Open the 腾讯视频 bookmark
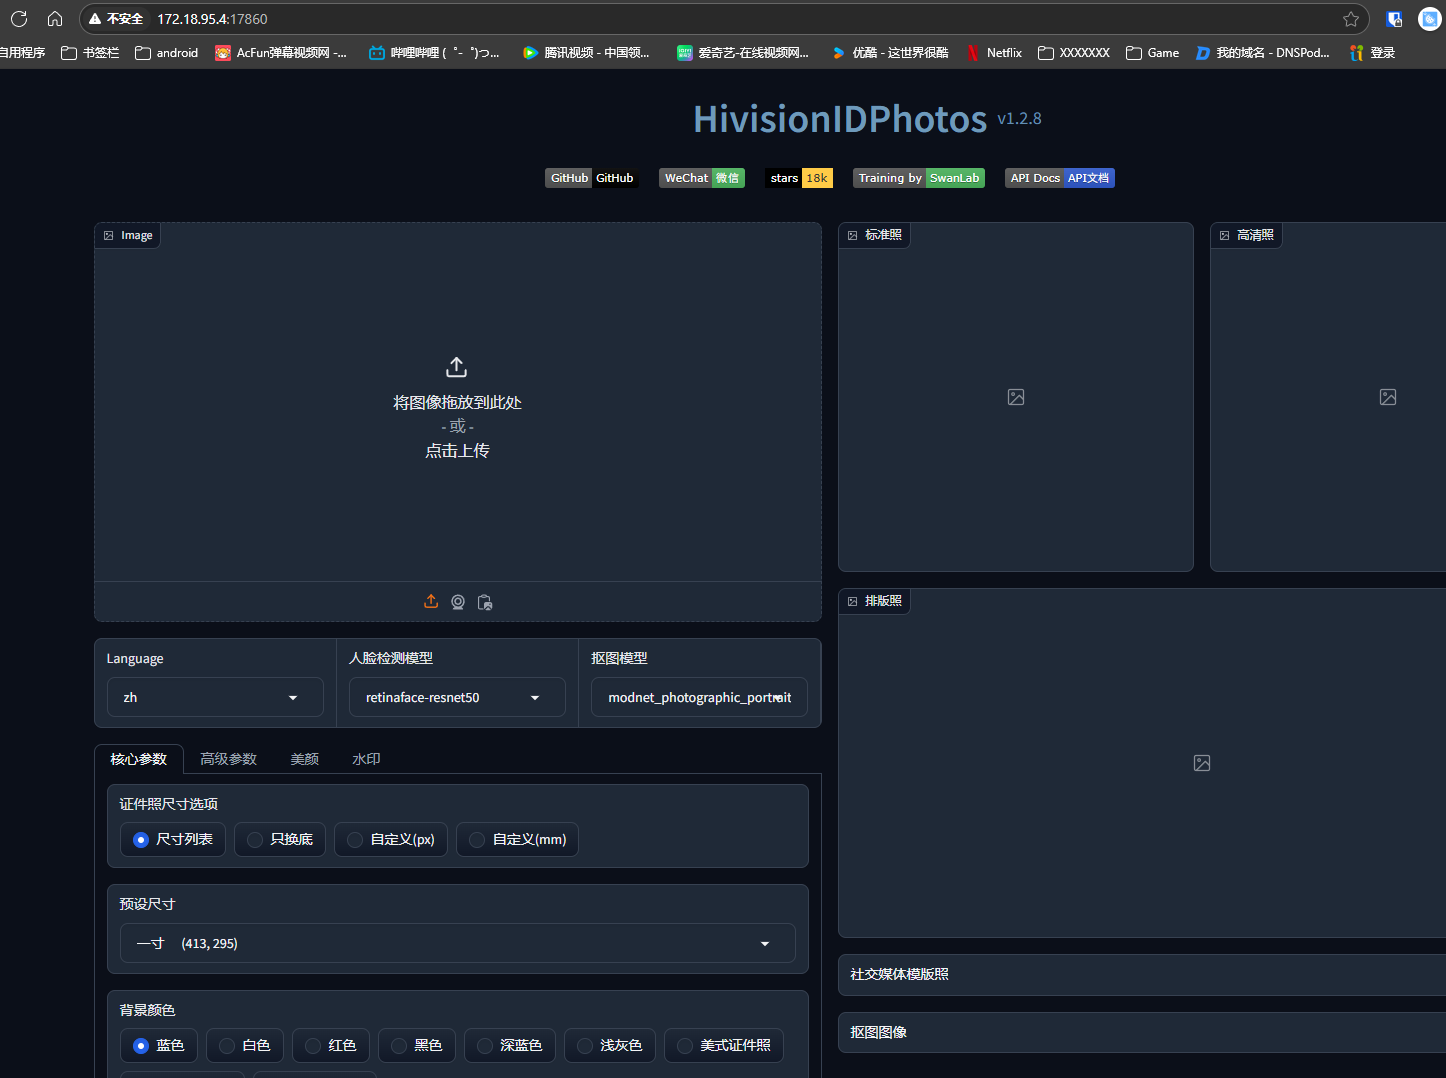This screenshot has width=1446, height=1078. (x=586, y=53)
